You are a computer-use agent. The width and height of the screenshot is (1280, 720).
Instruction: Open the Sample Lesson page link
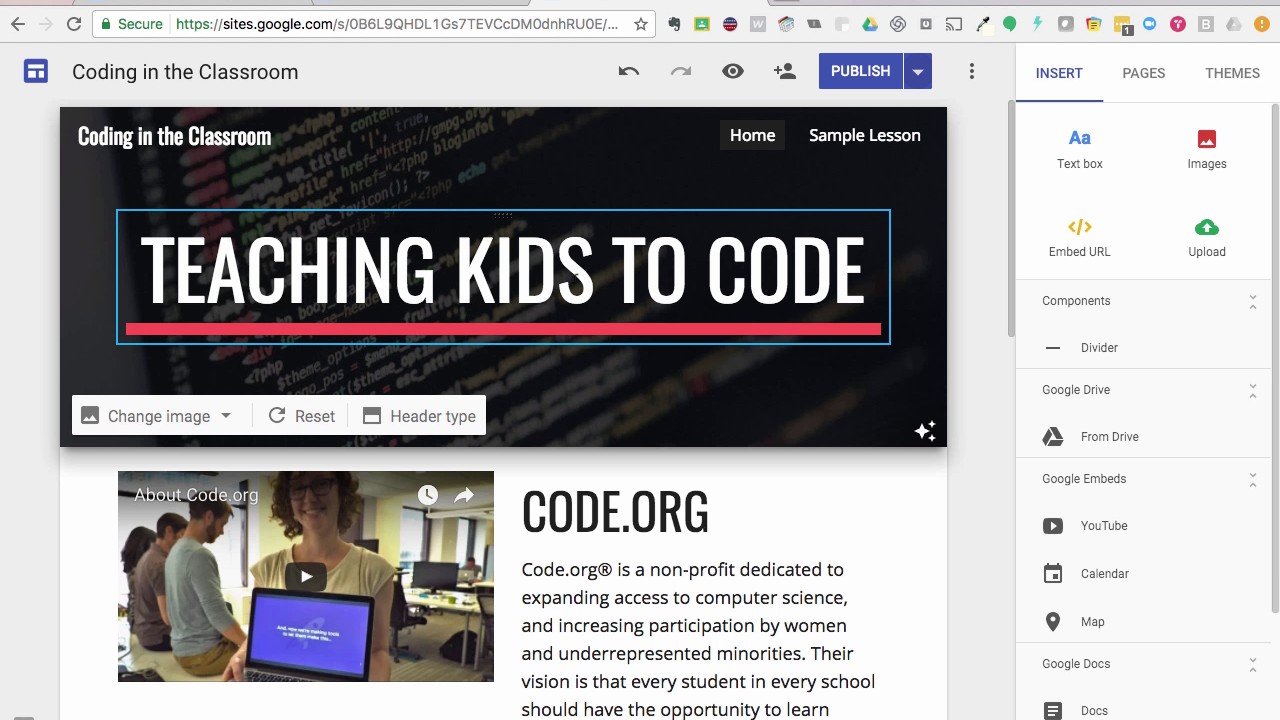point(865,135)
